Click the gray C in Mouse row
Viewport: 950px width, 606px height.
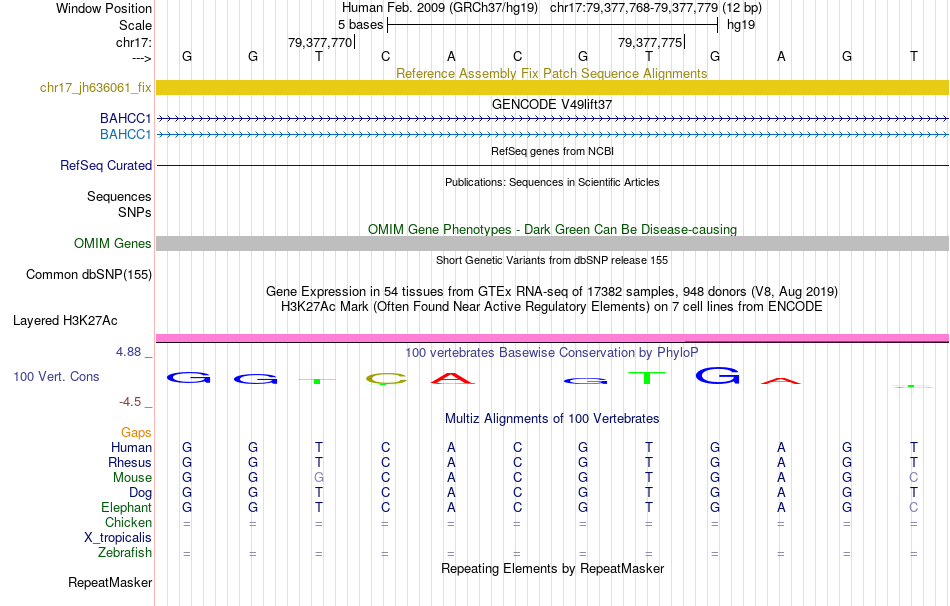point(913,478)
